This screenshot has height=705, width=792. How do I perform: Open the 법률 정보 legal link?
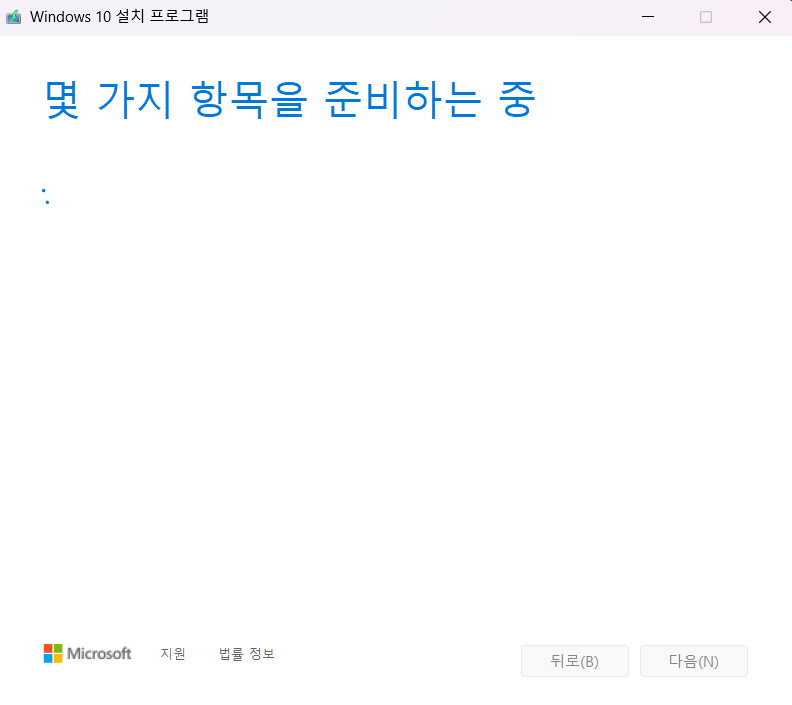pyautogui.click(x=246, y=653)
